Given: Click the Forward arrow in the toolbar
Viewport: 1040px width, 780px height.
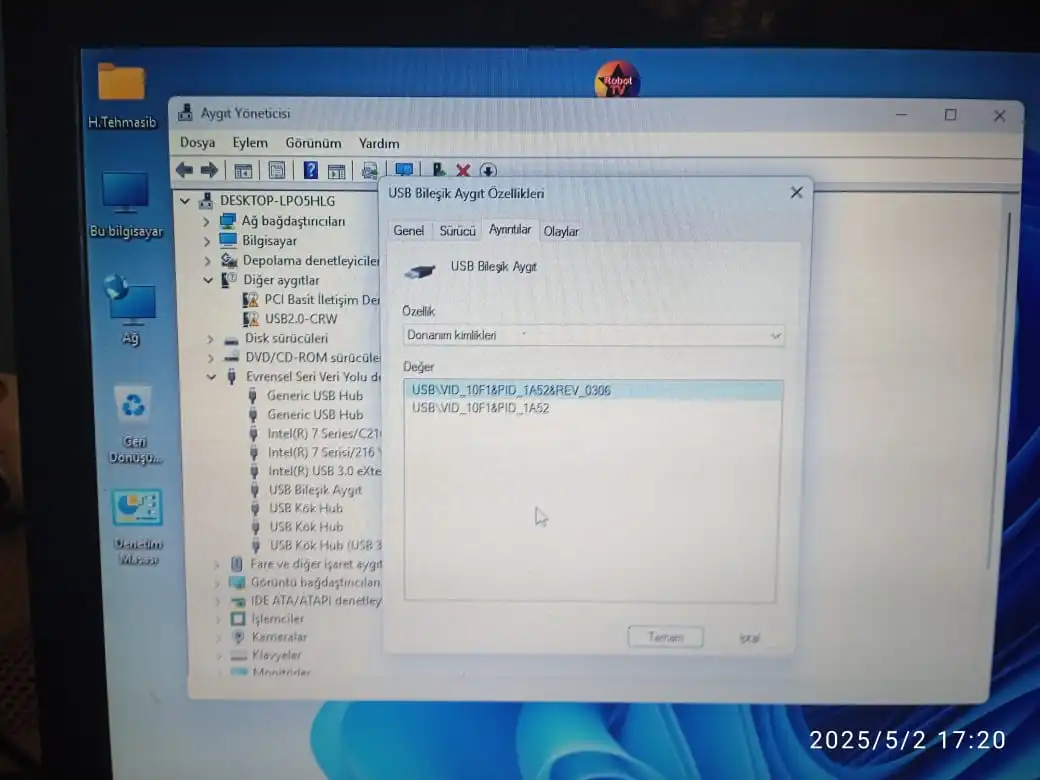Looking at the screenshot, I should point(210,170).
